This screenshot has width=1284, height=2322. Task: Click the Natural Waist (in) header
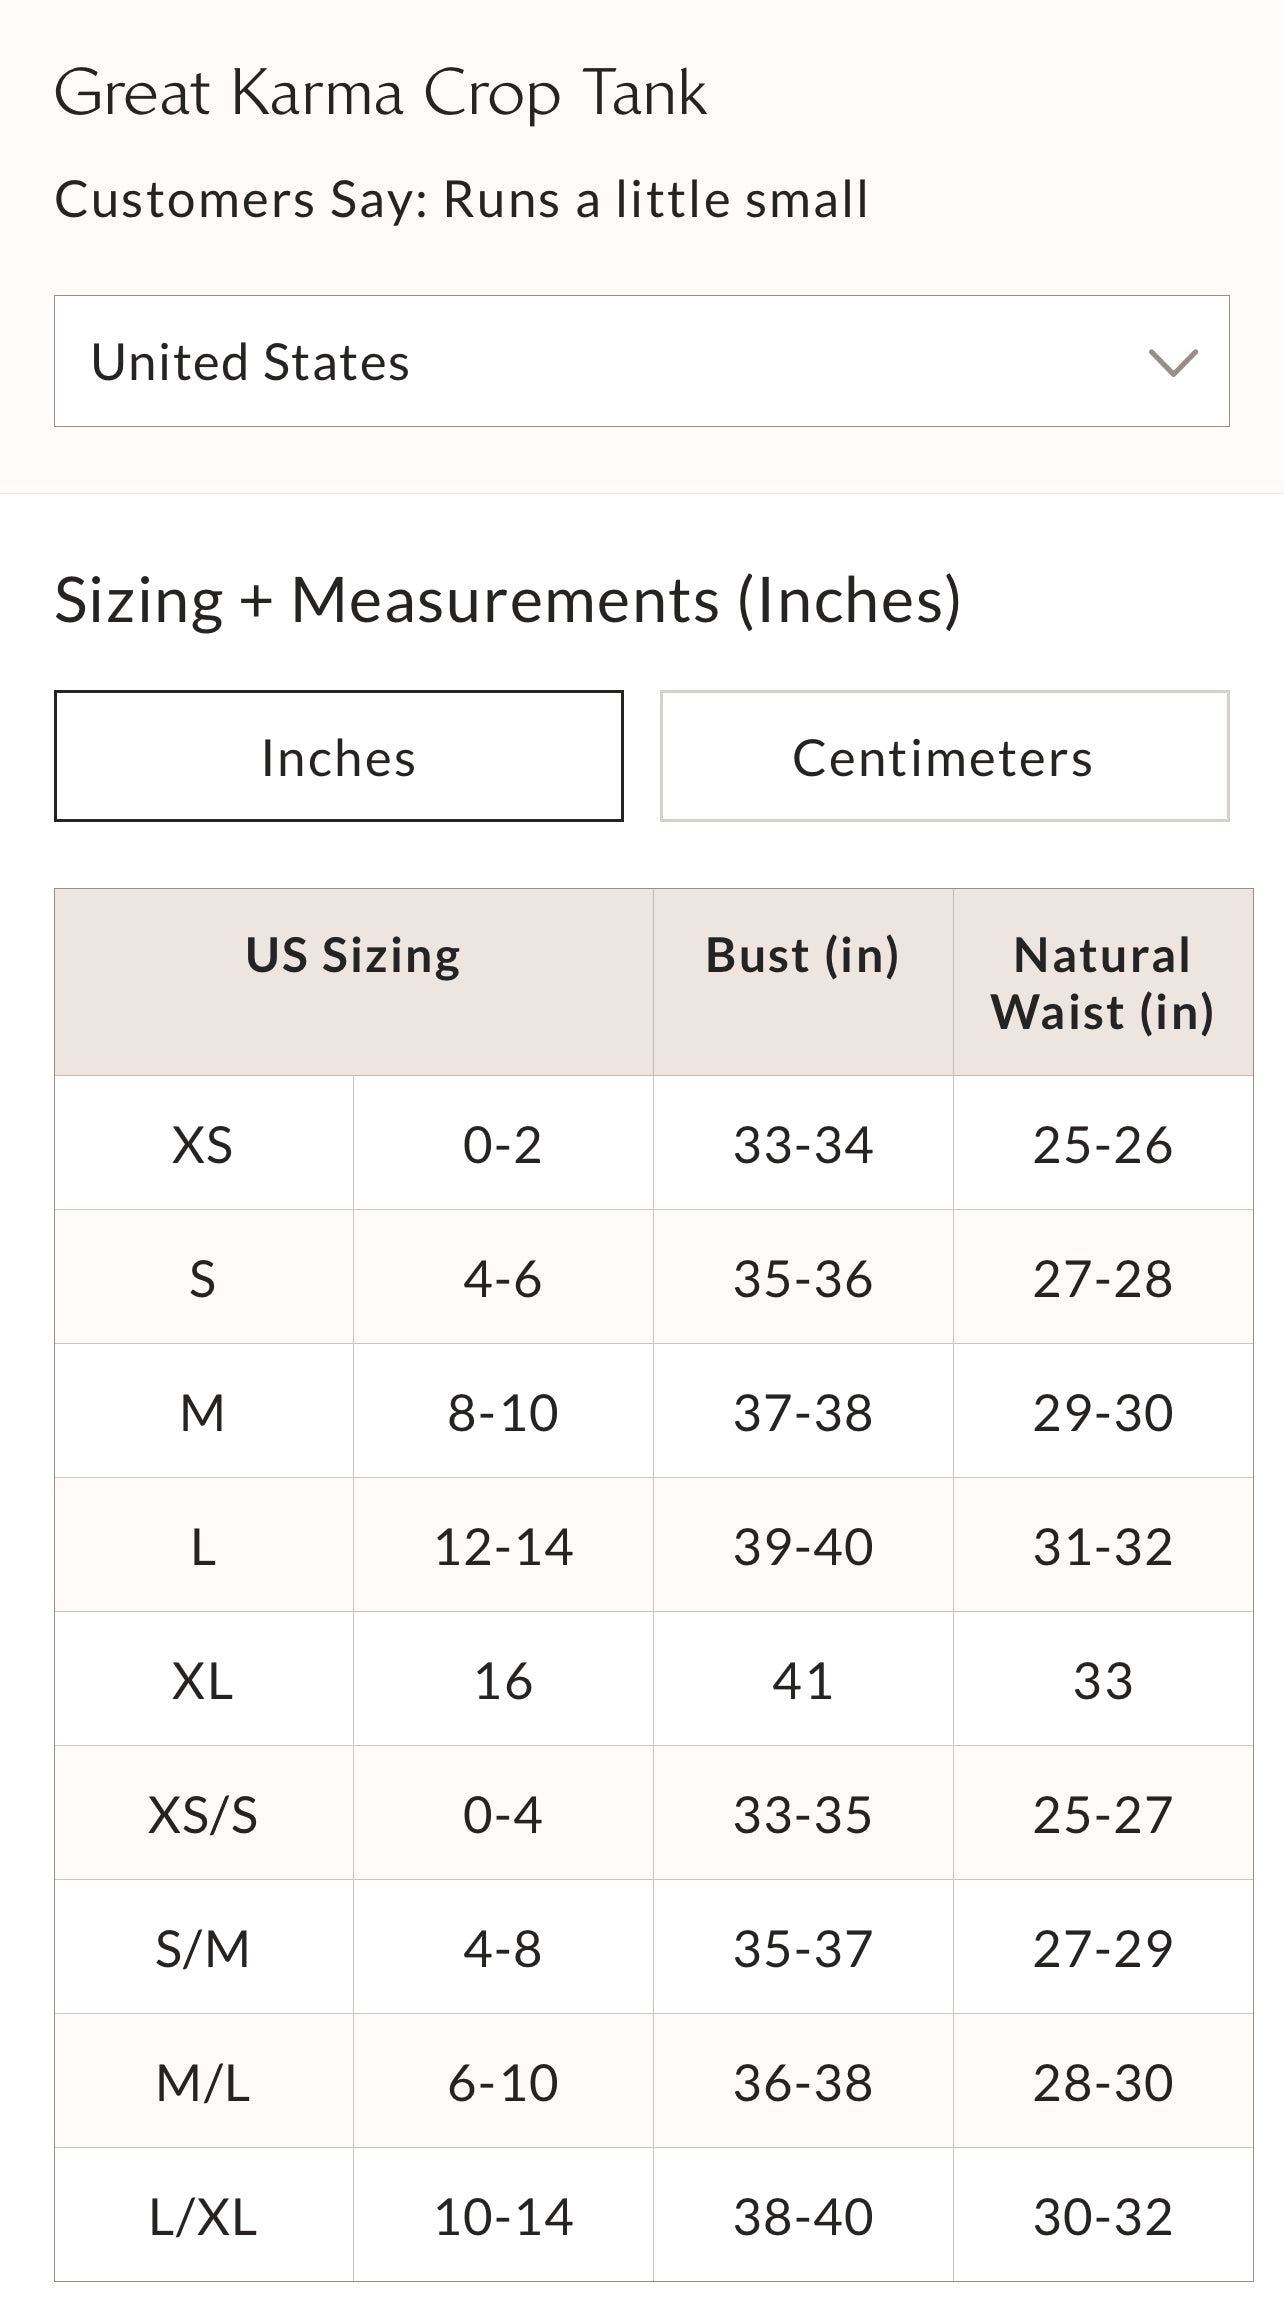pyautogui.click(x=1102, y=983)
